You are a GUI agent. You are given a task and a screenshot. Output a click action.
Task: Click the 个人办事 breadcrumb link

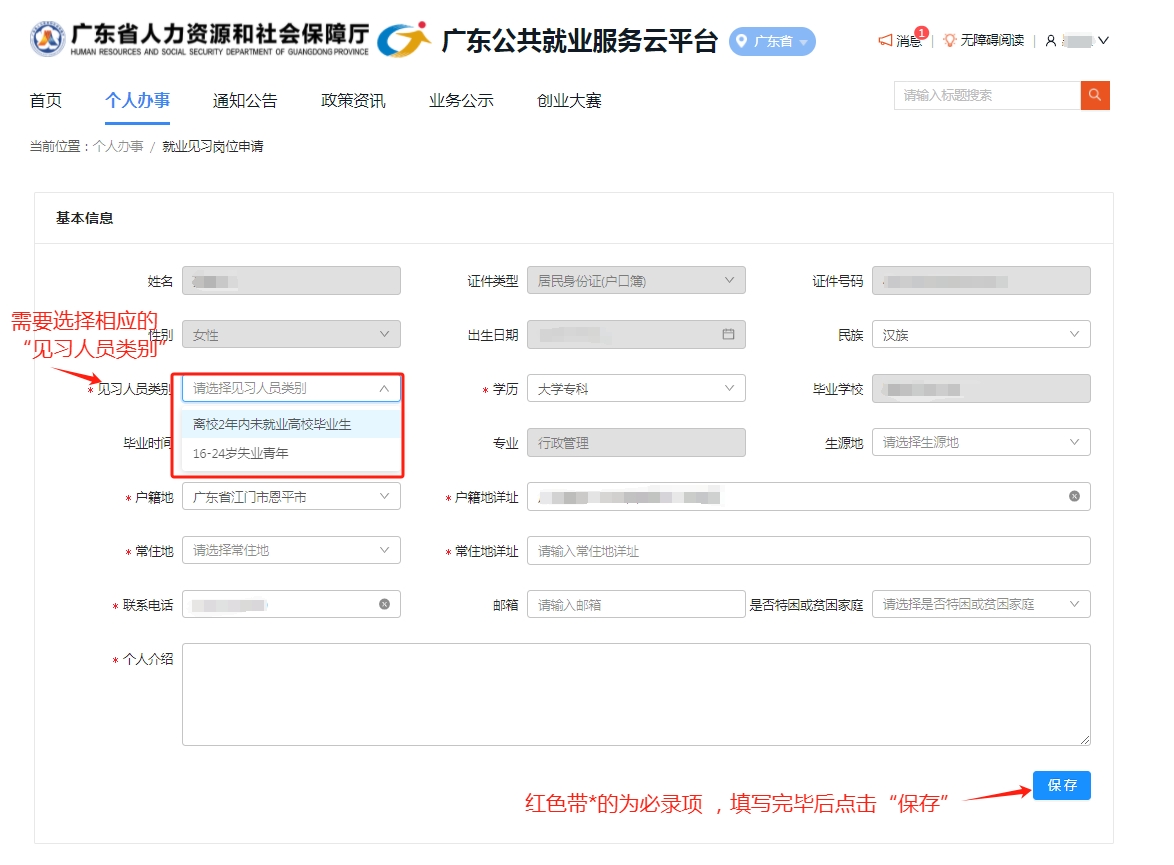tap(118, 147)
